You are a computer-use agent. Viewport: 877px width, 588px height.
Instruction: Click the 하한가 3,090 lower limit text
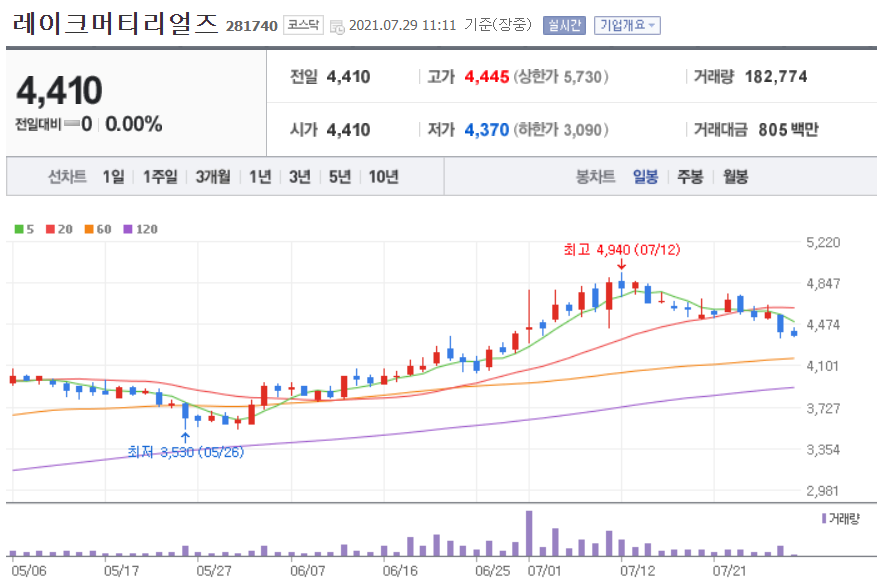pyautogui.click(x=561, y=130)
